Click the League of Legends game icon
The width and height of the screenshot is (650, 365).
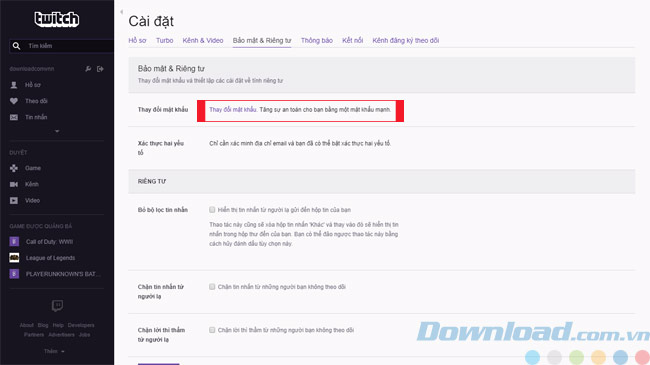[14, 258]
